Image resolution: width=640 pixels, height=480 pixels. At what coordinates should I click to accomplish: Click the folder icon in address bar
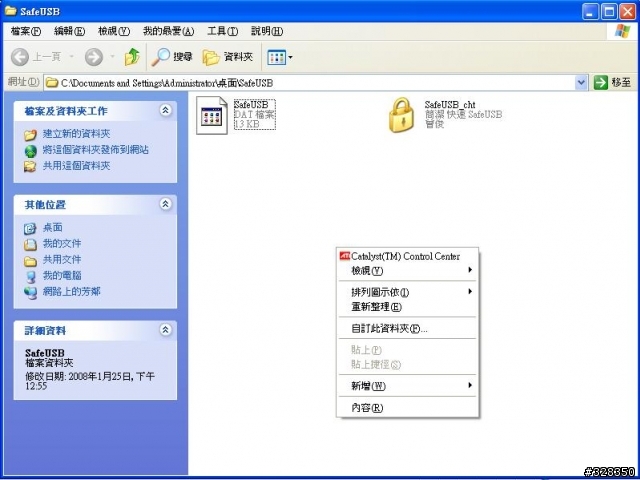pos(51,83)
